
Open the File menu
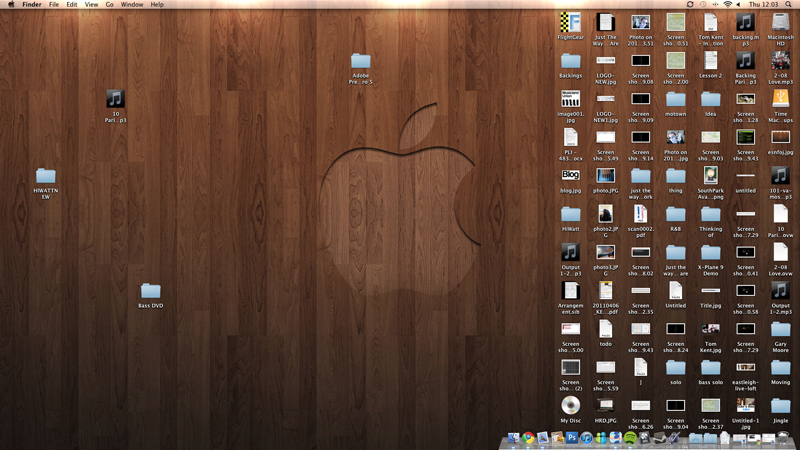click(54, 5)
